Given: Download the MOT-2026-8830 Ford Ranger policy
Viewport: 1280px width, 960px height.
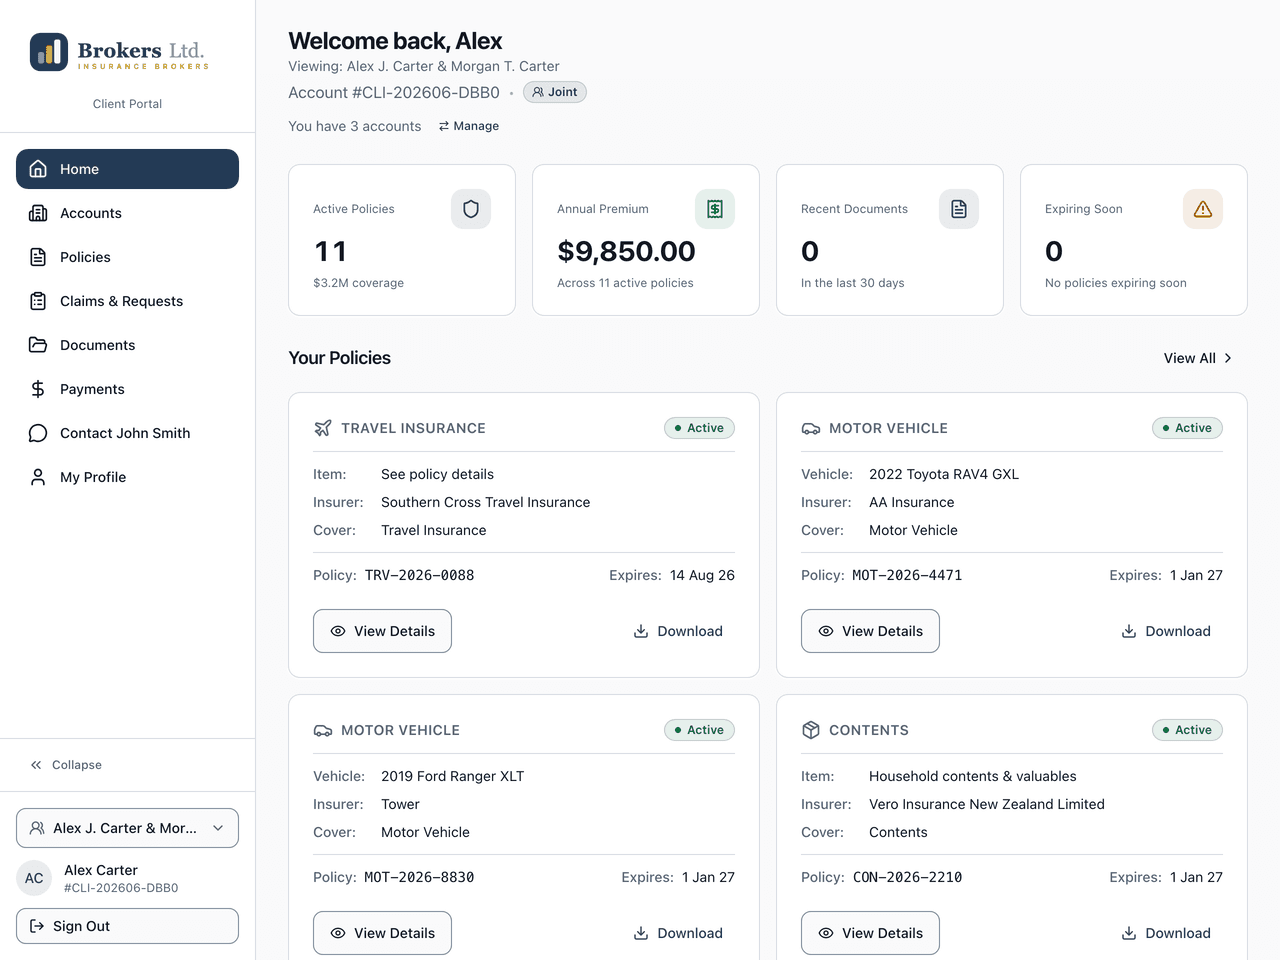Looking at the screenshot, I should pyautogui.click(x=678, y=933).
